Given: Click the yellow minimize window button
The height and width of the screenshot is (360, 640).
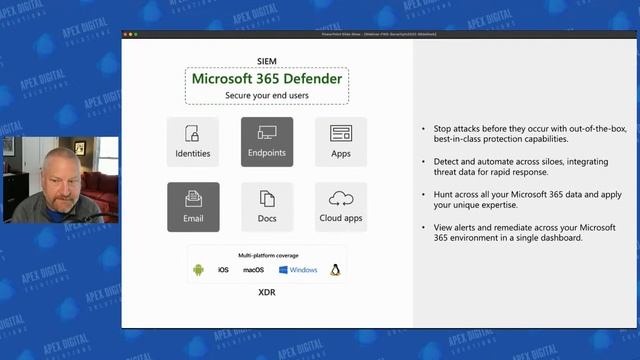Looking at the screenshot, I should click(x=131, y=34).
